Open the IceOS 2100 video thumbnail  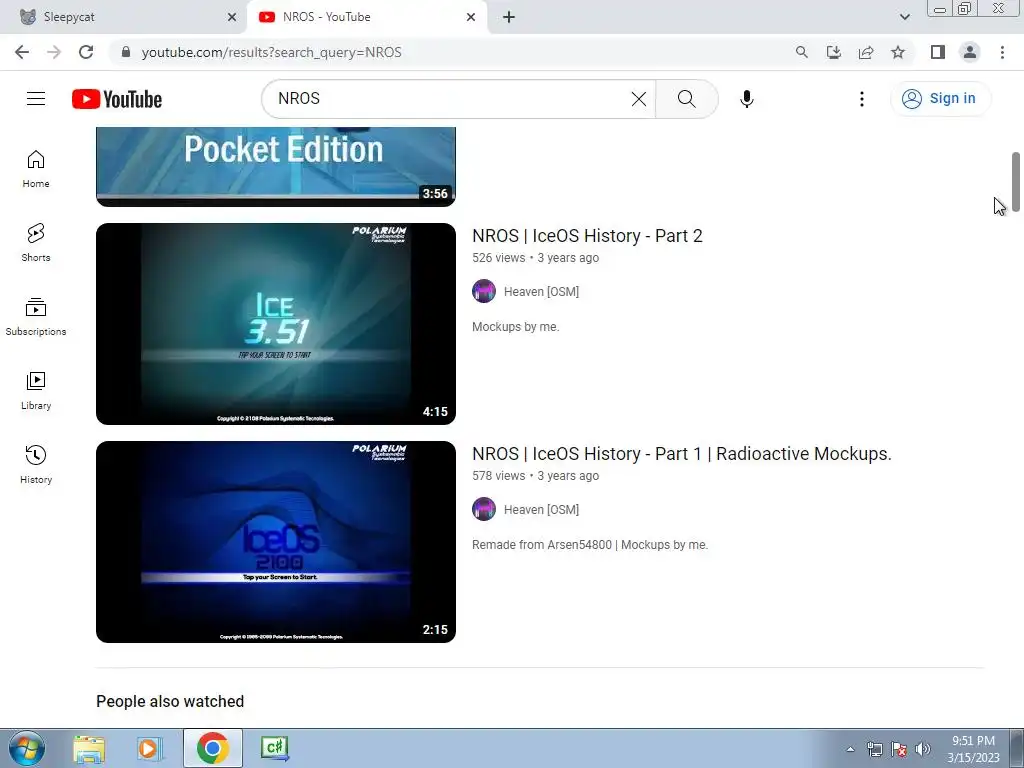[276, 542]
